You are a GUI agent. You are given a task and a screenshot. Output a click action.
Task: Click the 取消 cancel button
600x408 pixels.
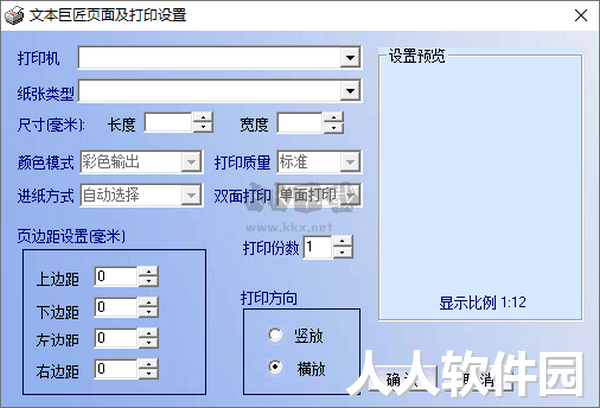coord(478,379)
